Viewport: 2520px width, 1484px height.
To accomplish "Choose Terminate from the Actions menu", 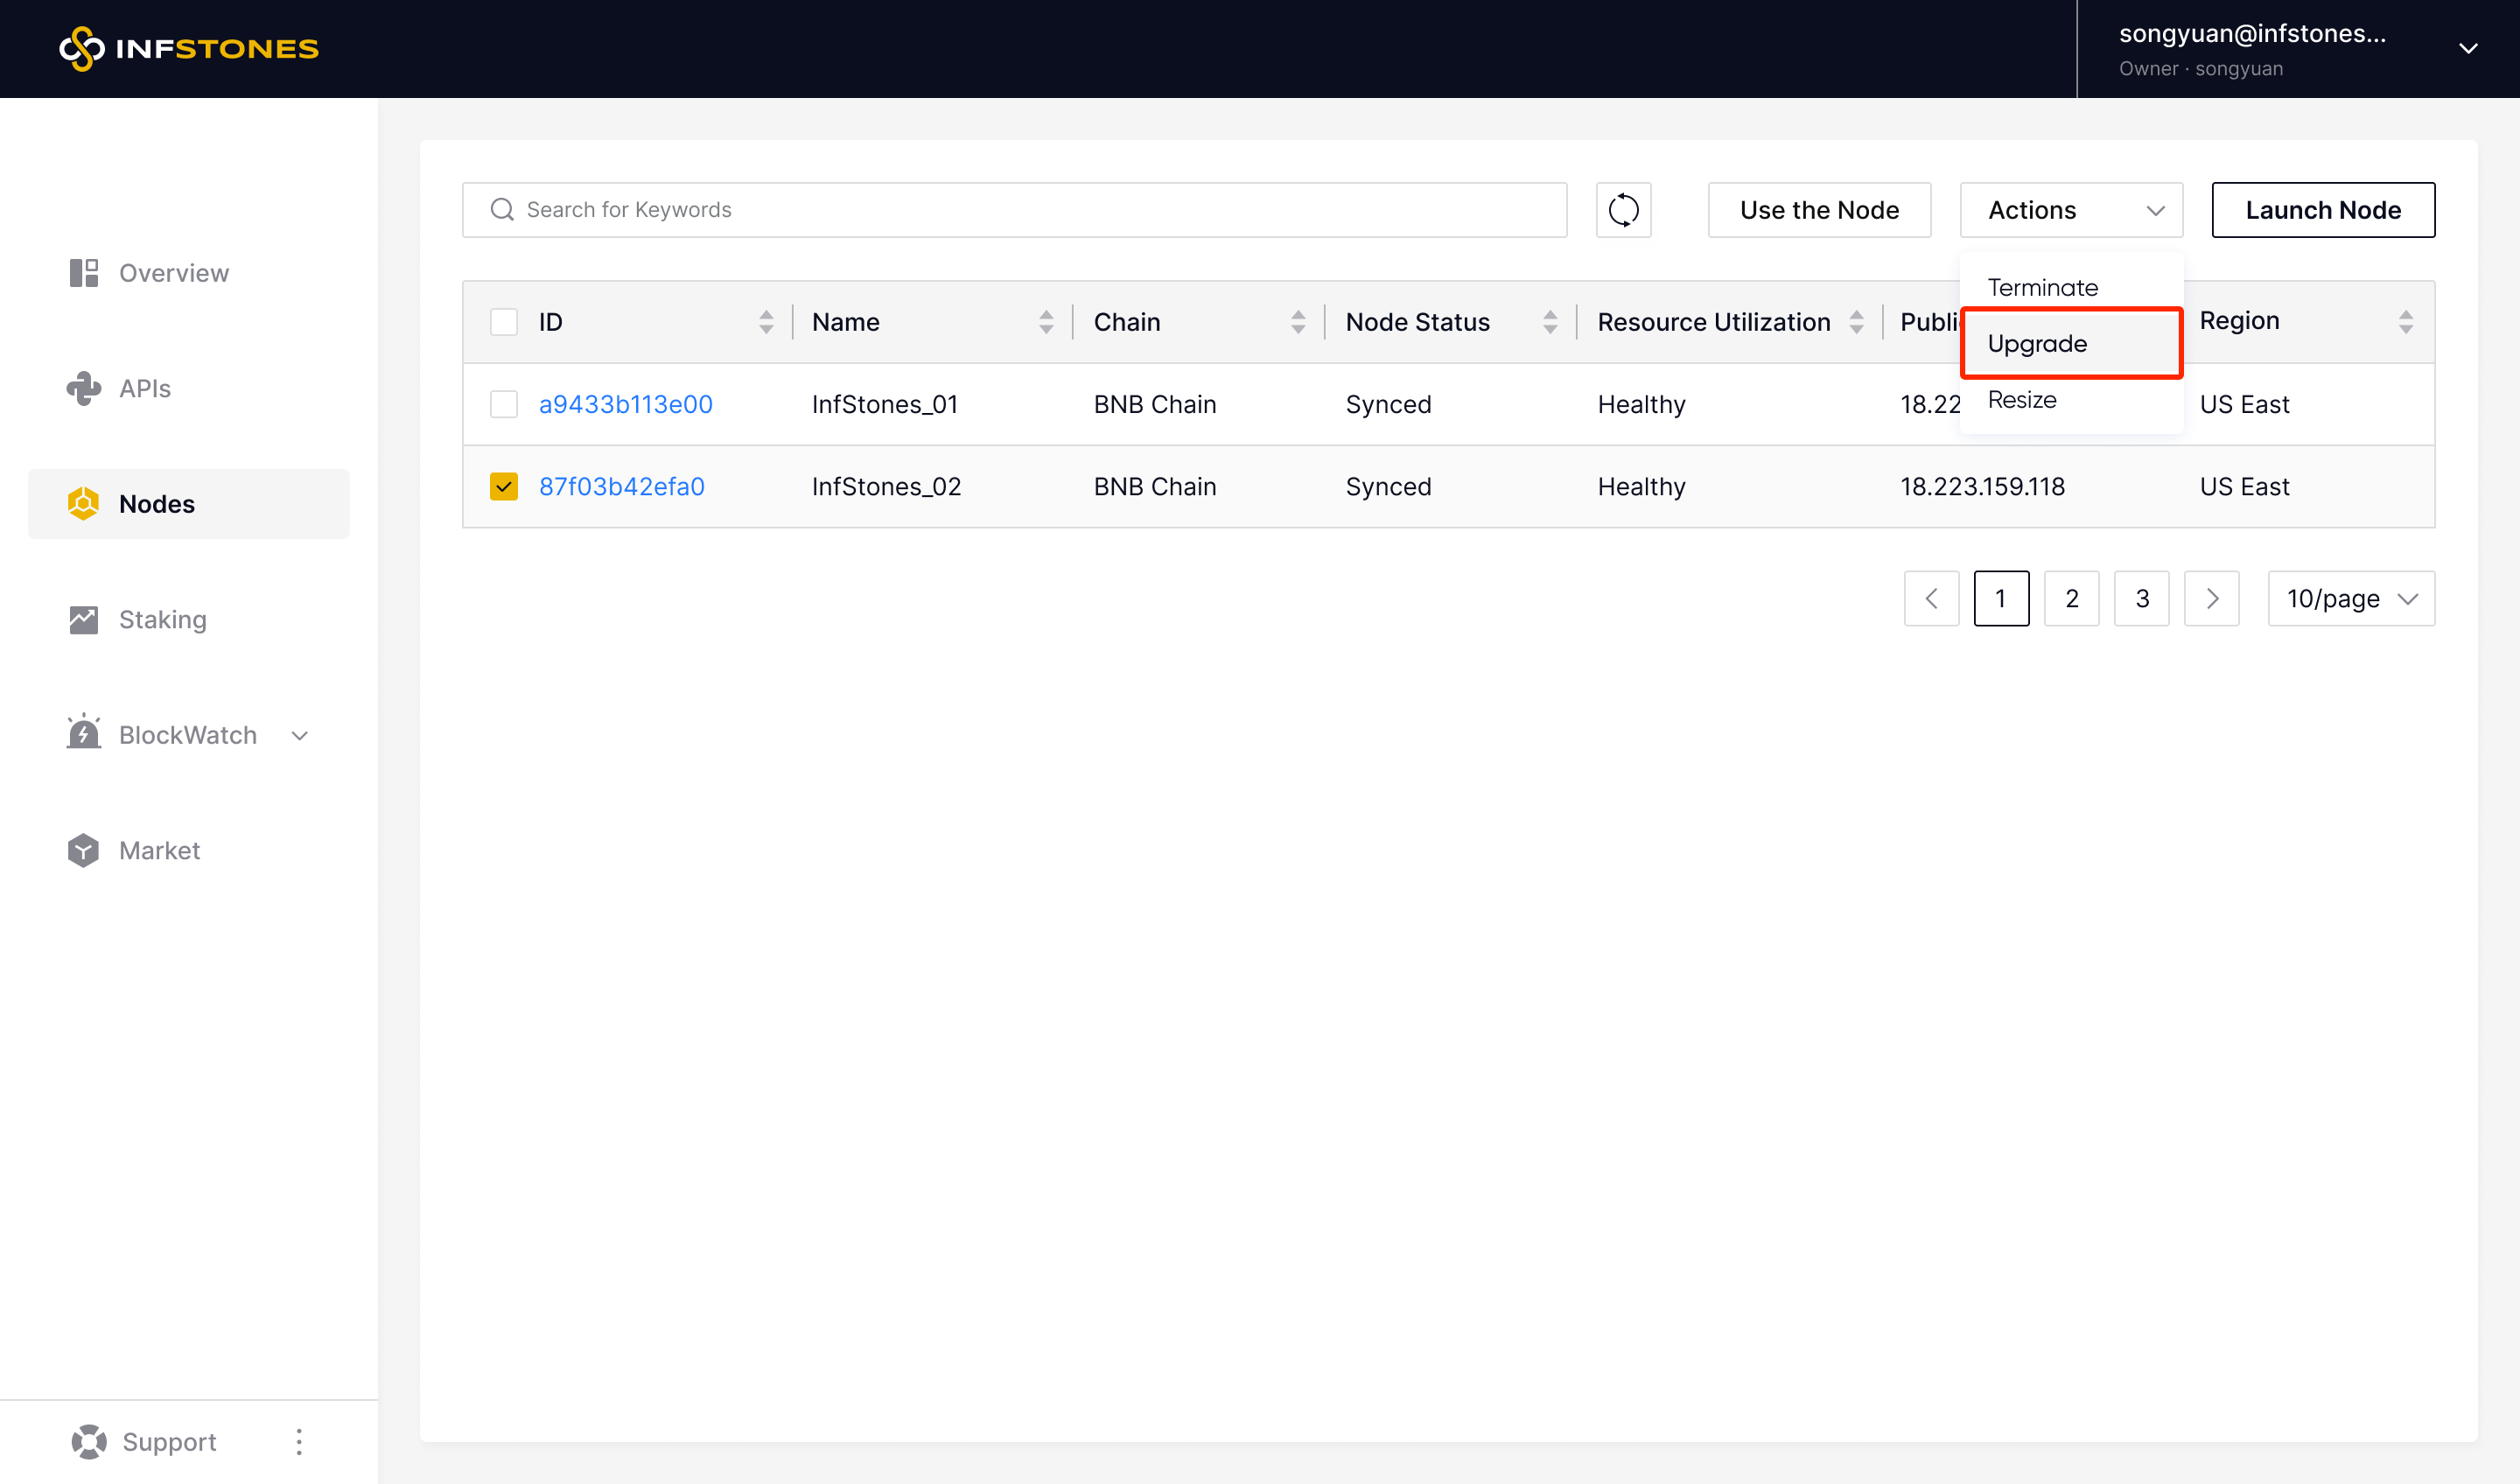I will pyautogui.click(x=2042, y=288).
